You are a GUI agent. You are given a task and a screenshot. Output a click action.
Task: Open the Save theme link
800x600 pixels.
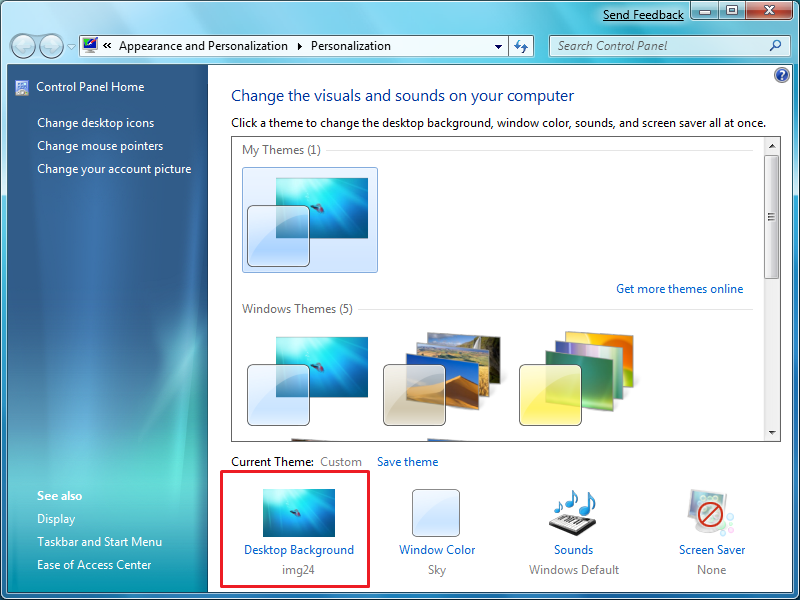pyautogui.click(x=407, y=462)
